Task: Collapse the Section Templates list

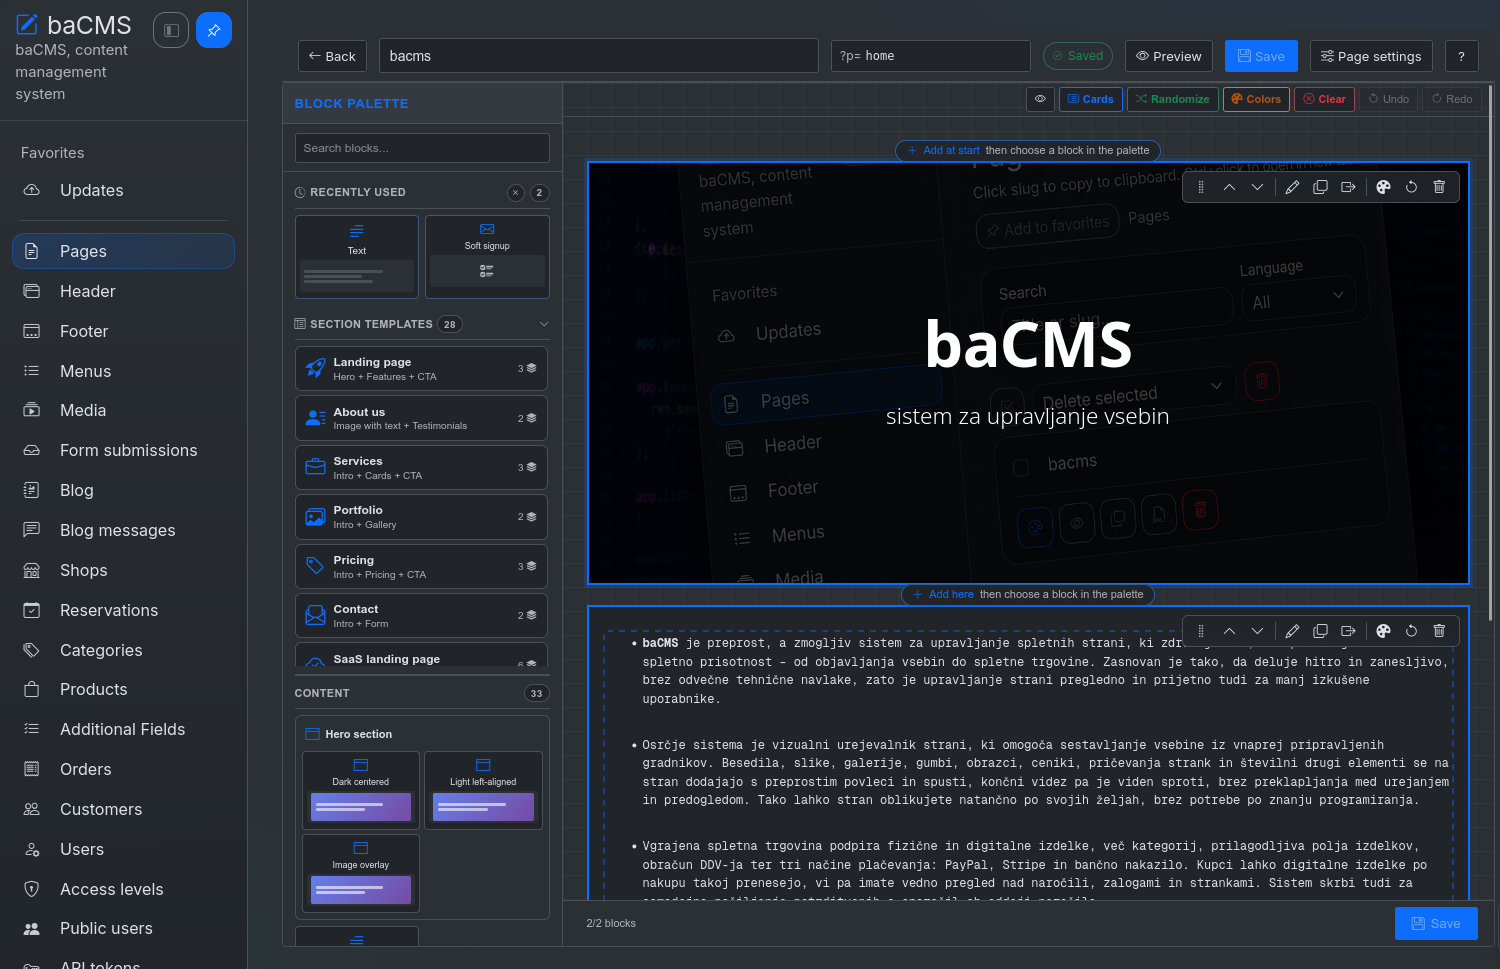Action: (544, 324)
